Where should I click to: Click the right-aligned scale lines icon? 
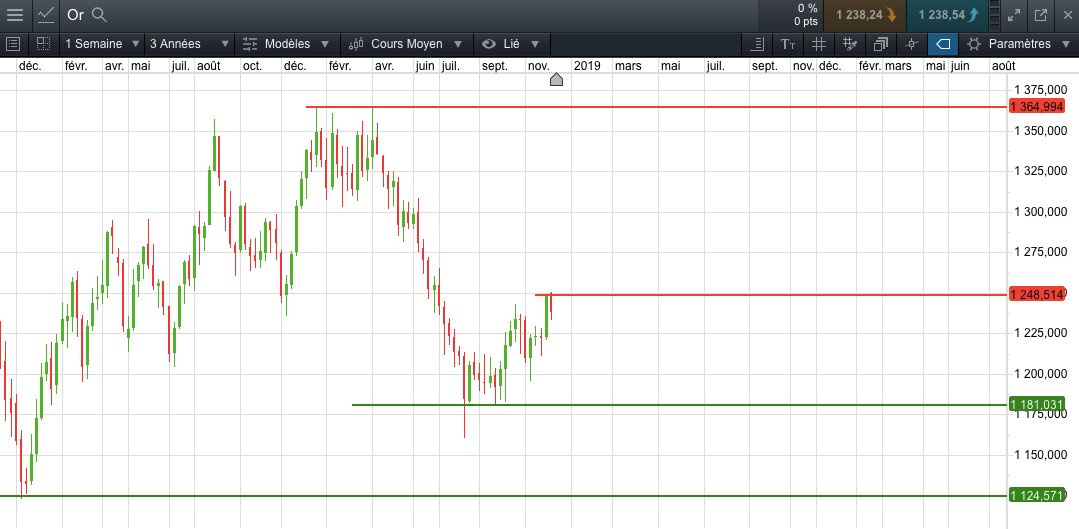click(757, 44)
